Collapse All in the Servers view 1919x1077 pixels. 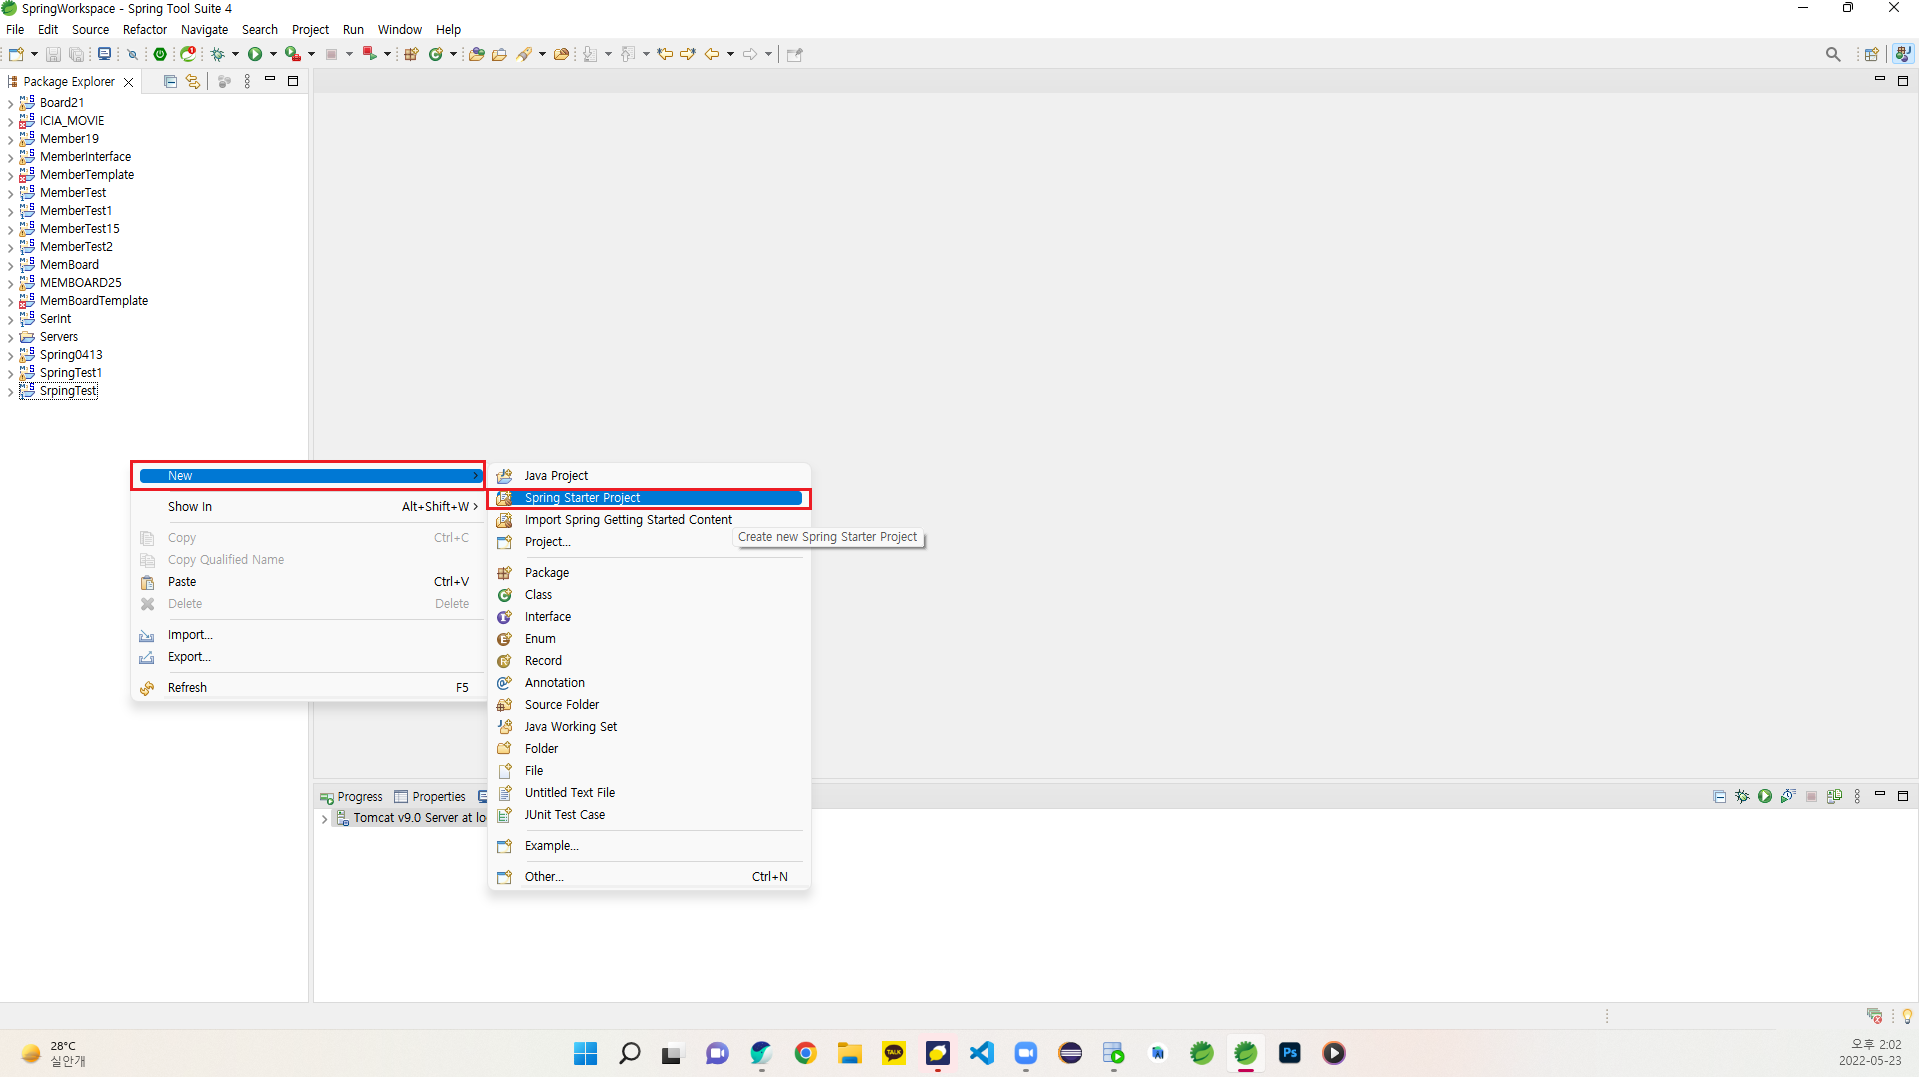[x=1720, y=796]
